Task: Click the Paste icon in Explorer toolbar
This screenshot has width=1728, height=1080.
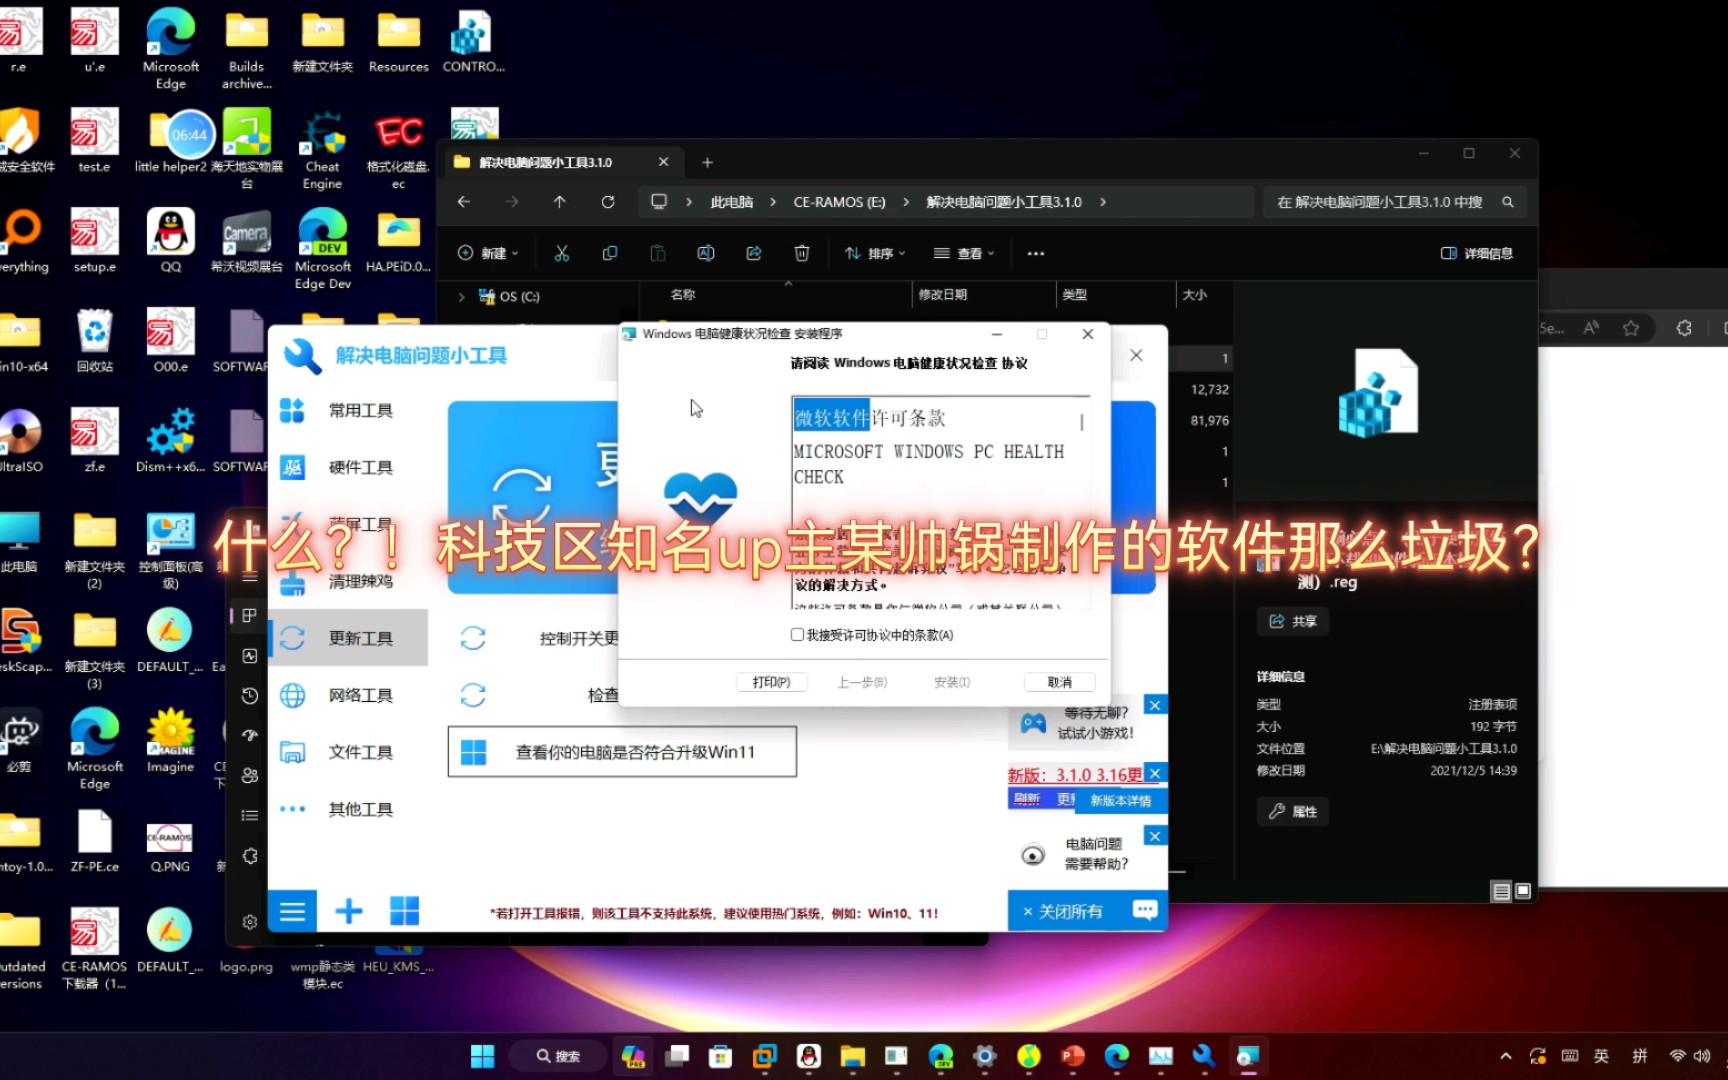Action: [658, 253]
